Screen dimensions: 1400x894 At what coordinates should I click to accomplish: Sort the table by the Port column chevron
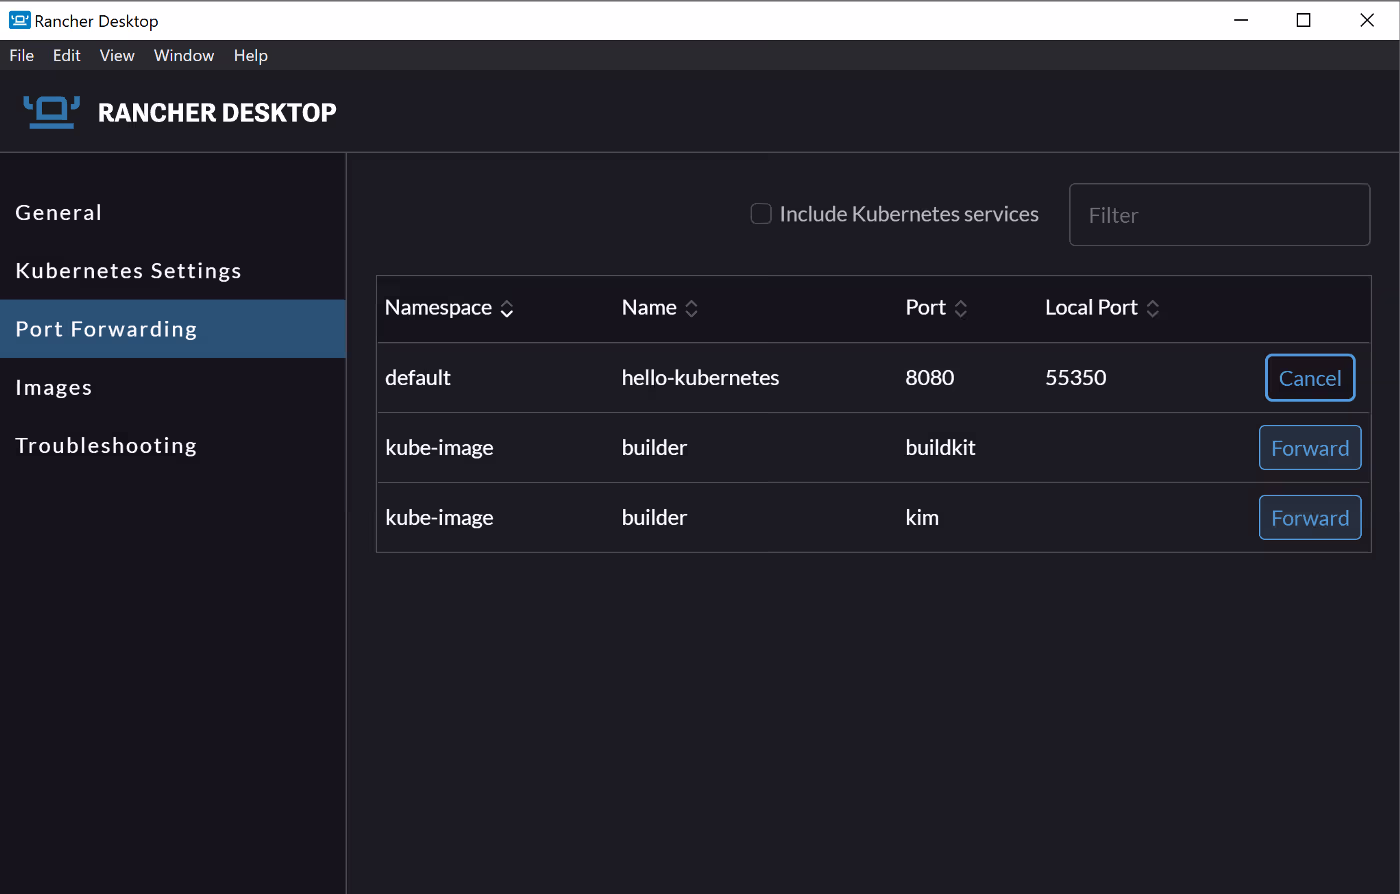(x=961, y=309)
